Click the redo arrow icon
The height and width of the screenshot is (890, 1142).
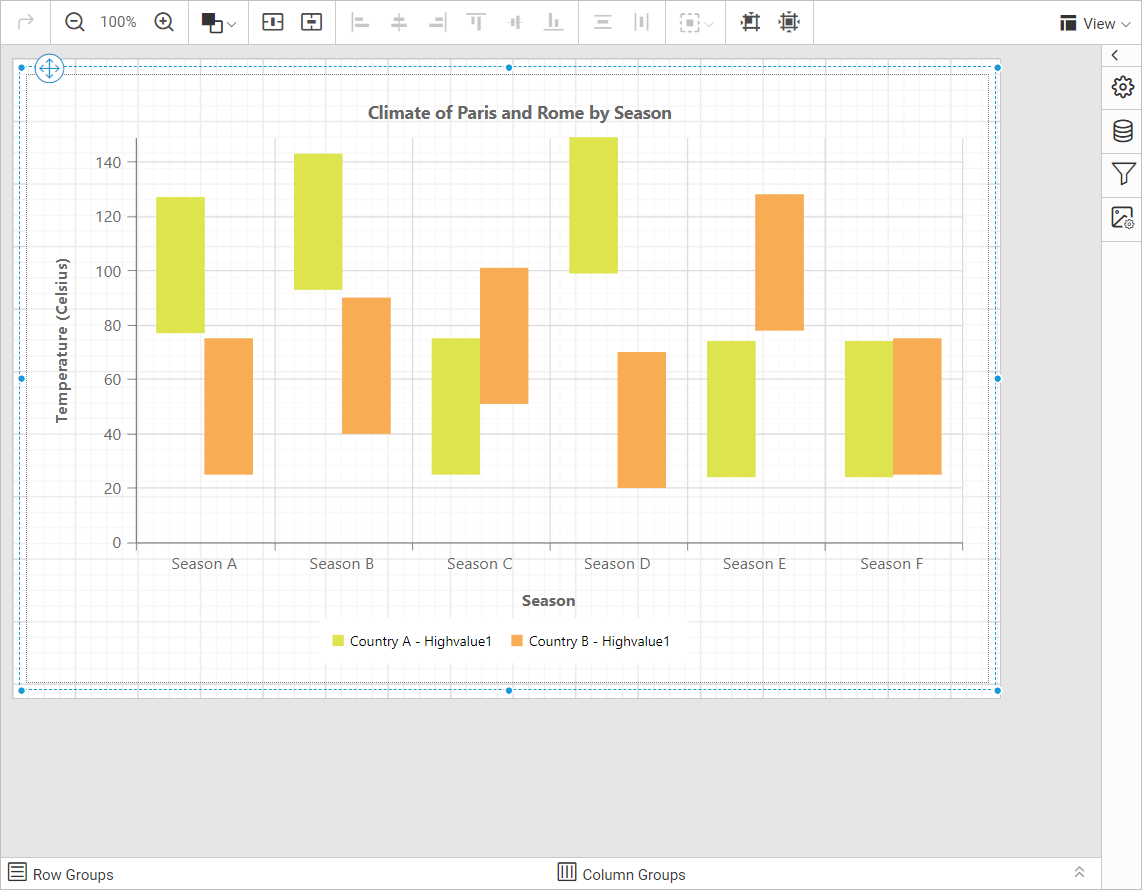(25, 22)
